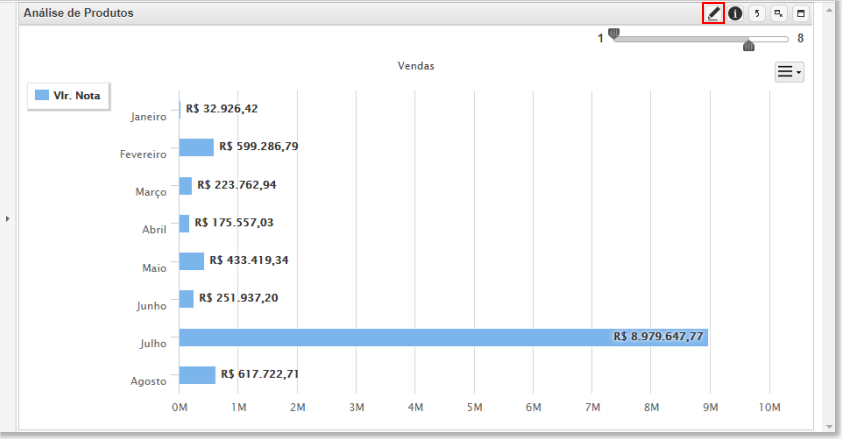
Task: Click the R$ 8.979.647,77 value label
Action: [658, 336]
